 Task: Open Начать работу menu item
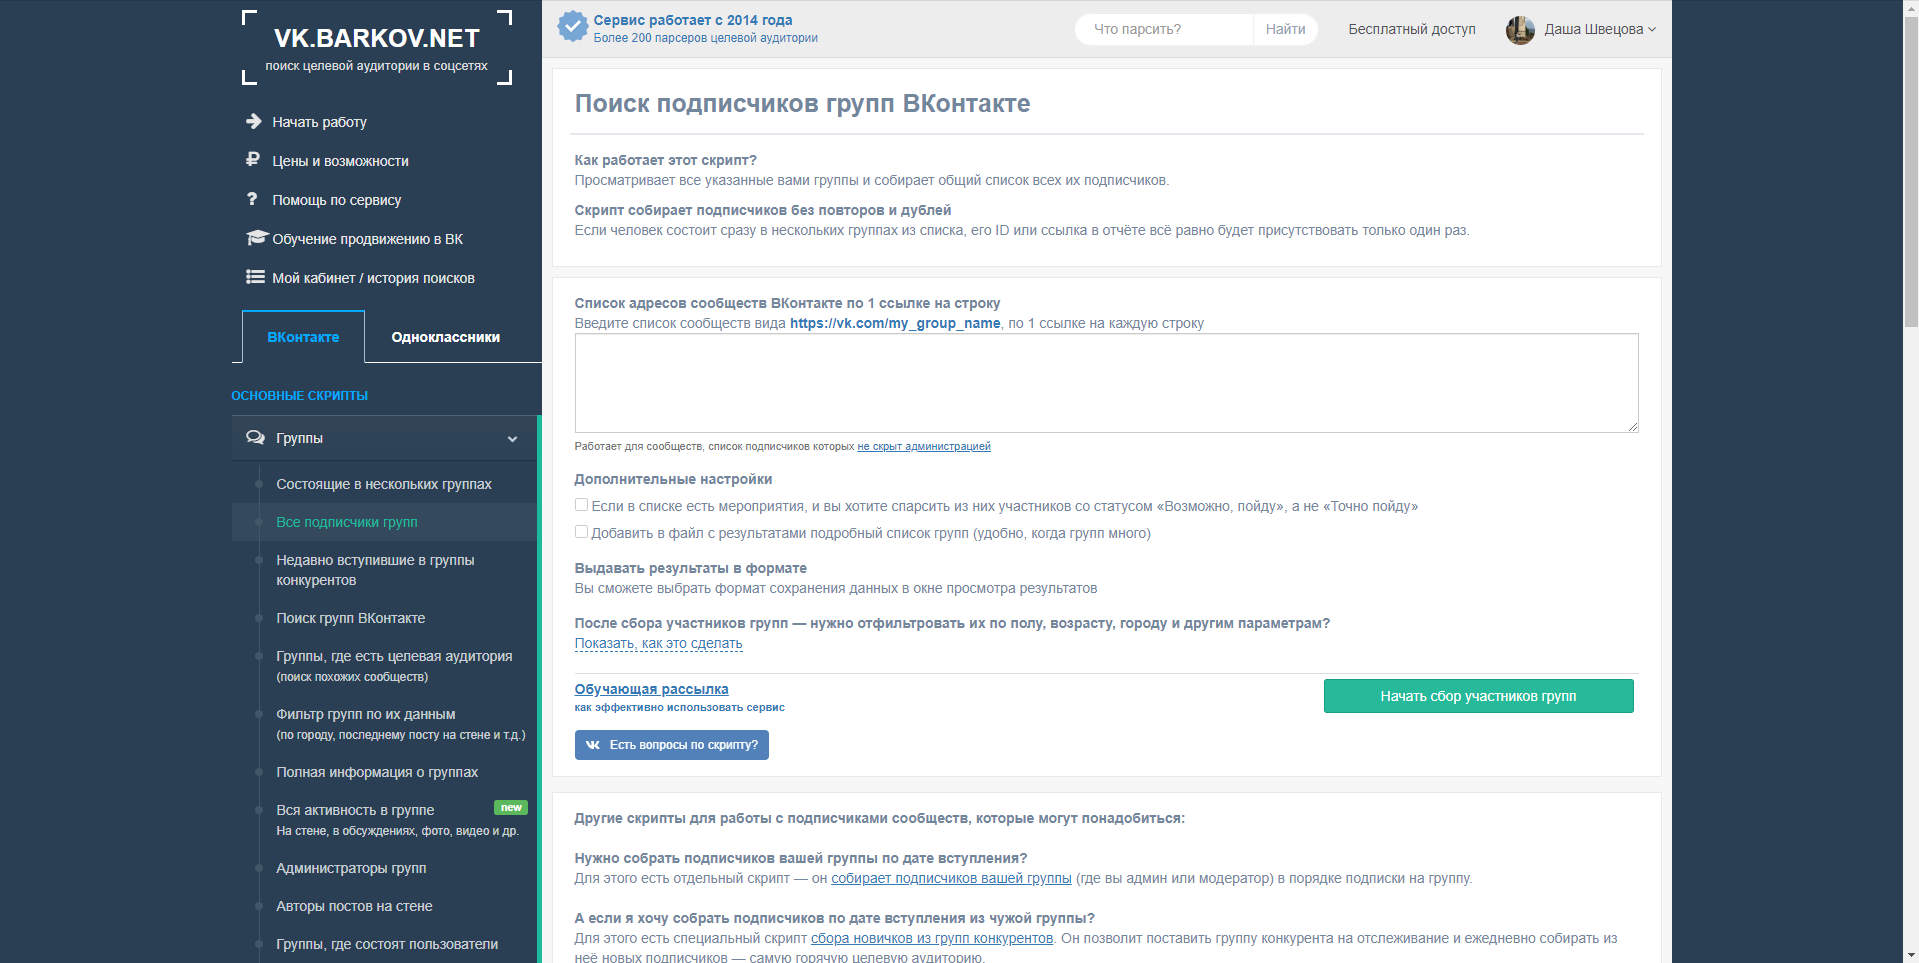pos(319,122)
